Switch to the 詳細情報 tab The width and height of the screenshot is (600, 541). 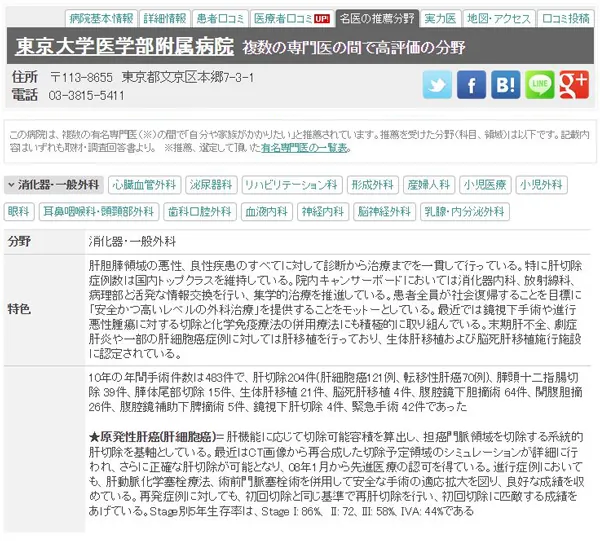tap(165, 18)
